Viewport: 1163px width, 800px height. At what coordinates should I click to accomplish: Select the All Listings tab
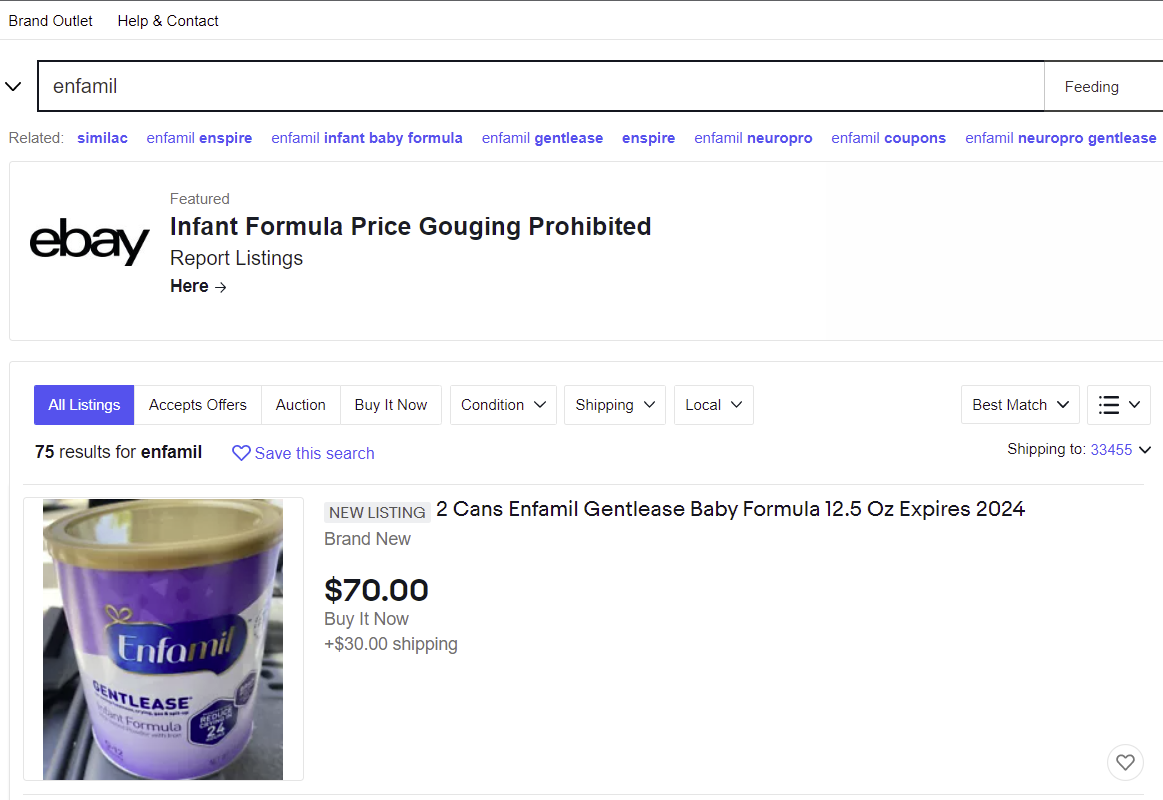pos(84,405)
